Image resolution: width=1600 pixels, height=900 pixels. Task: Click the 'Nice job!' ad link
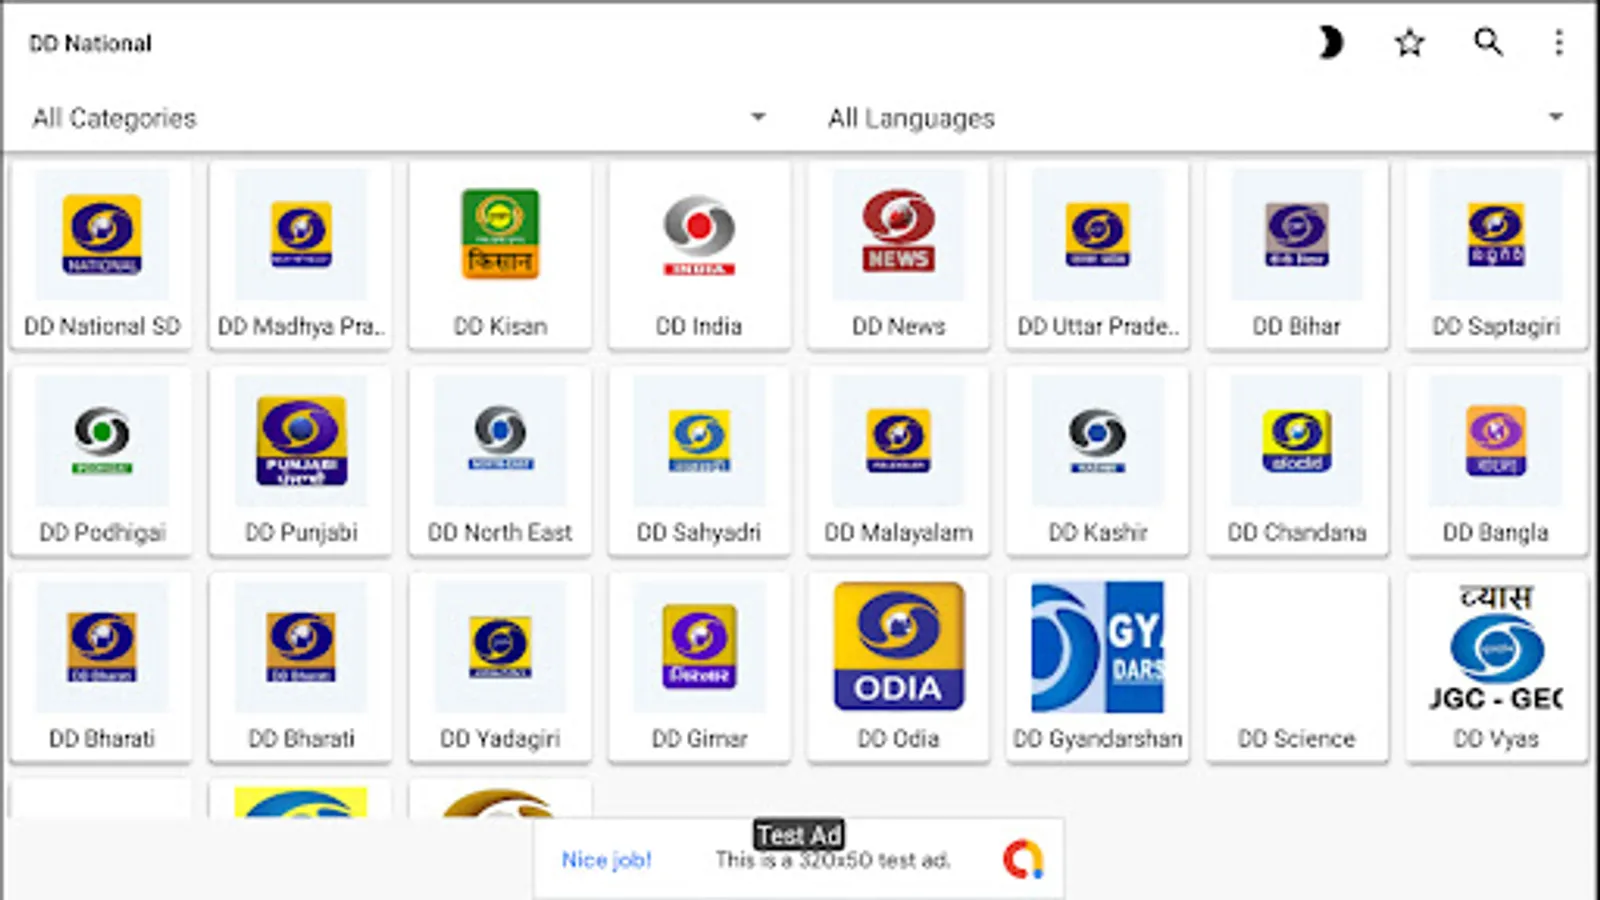[606, 860]
